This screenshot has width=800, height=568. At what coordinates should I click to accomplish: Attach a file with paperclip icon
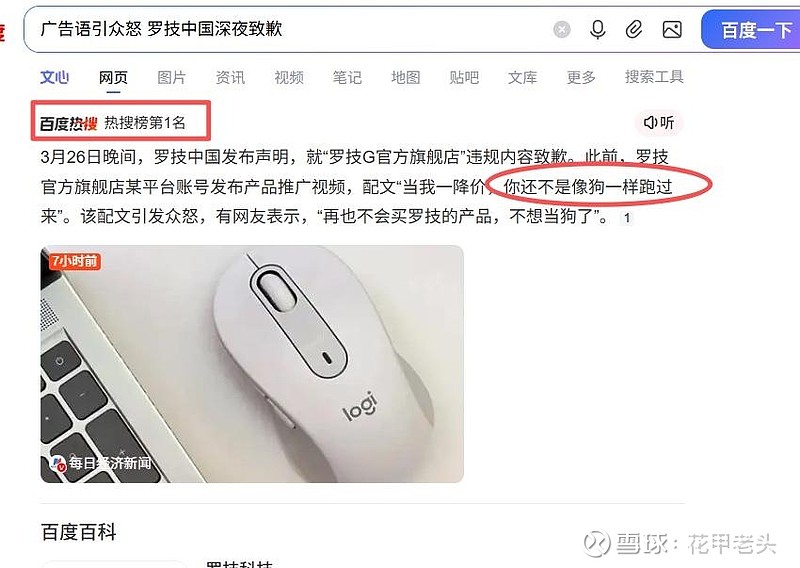coord(634,30)
